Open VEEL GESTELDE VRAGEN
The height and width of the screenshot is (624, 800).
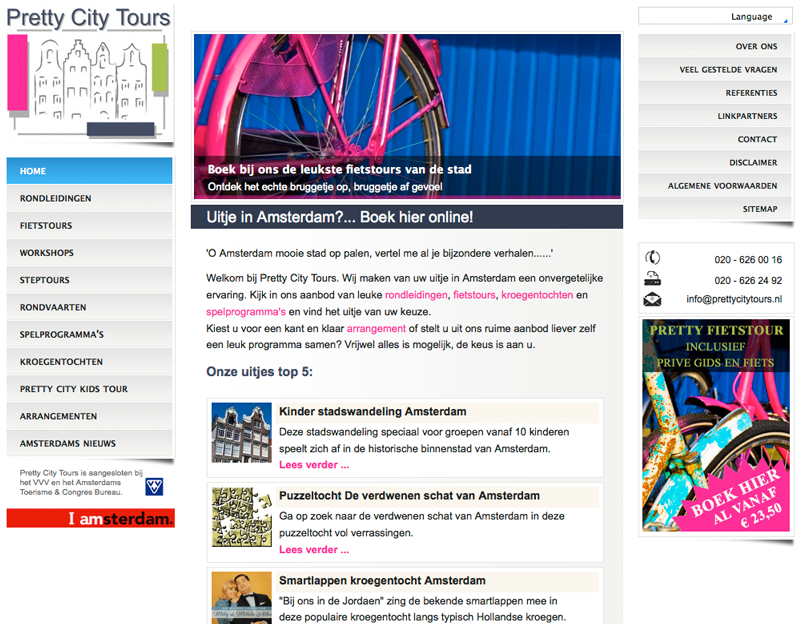pyautogui.click(x=715, y=69)
